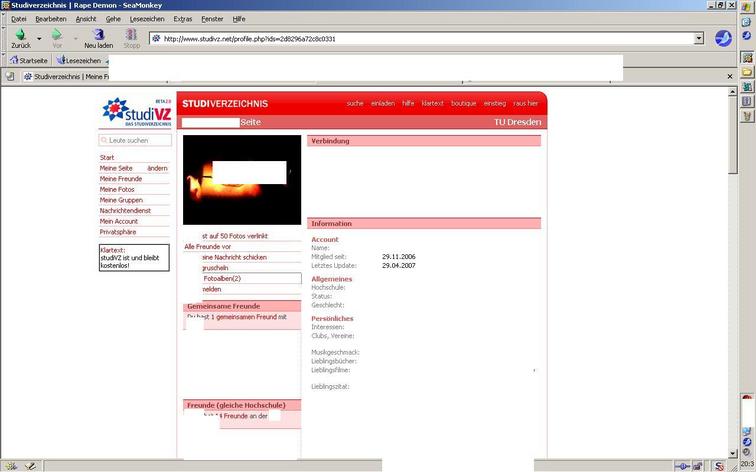Image resolution: width=756 pixels, height=472 pixels.
Task: Click the studiVZ logo
Action: click(137, 111)
